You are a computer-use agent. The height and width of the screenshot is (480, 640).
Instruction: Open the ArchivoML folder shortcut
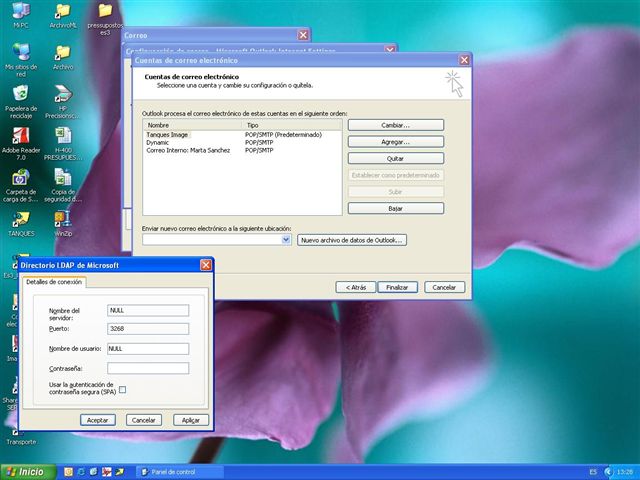point(63,15)
